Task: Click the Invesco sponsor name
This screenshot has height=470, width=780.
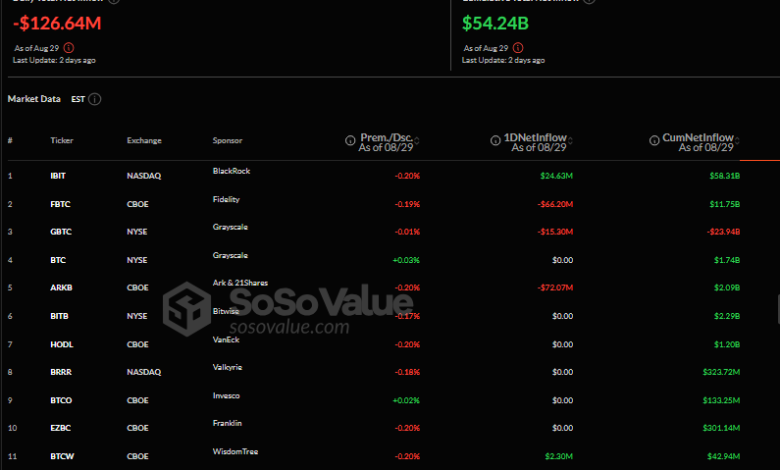Action: (226, 395)
